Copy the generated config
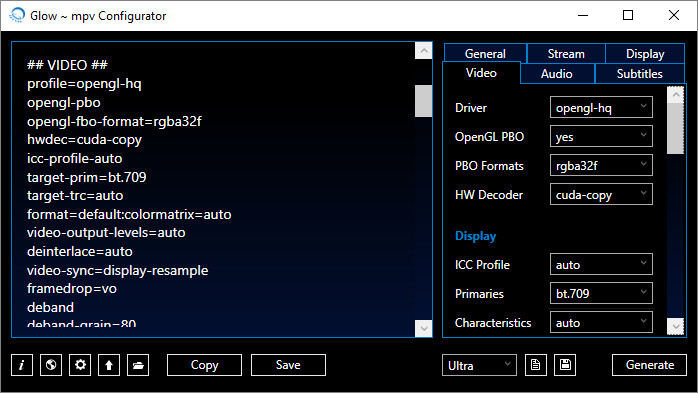This screenshot has width=698, height=393. [204, 365]
